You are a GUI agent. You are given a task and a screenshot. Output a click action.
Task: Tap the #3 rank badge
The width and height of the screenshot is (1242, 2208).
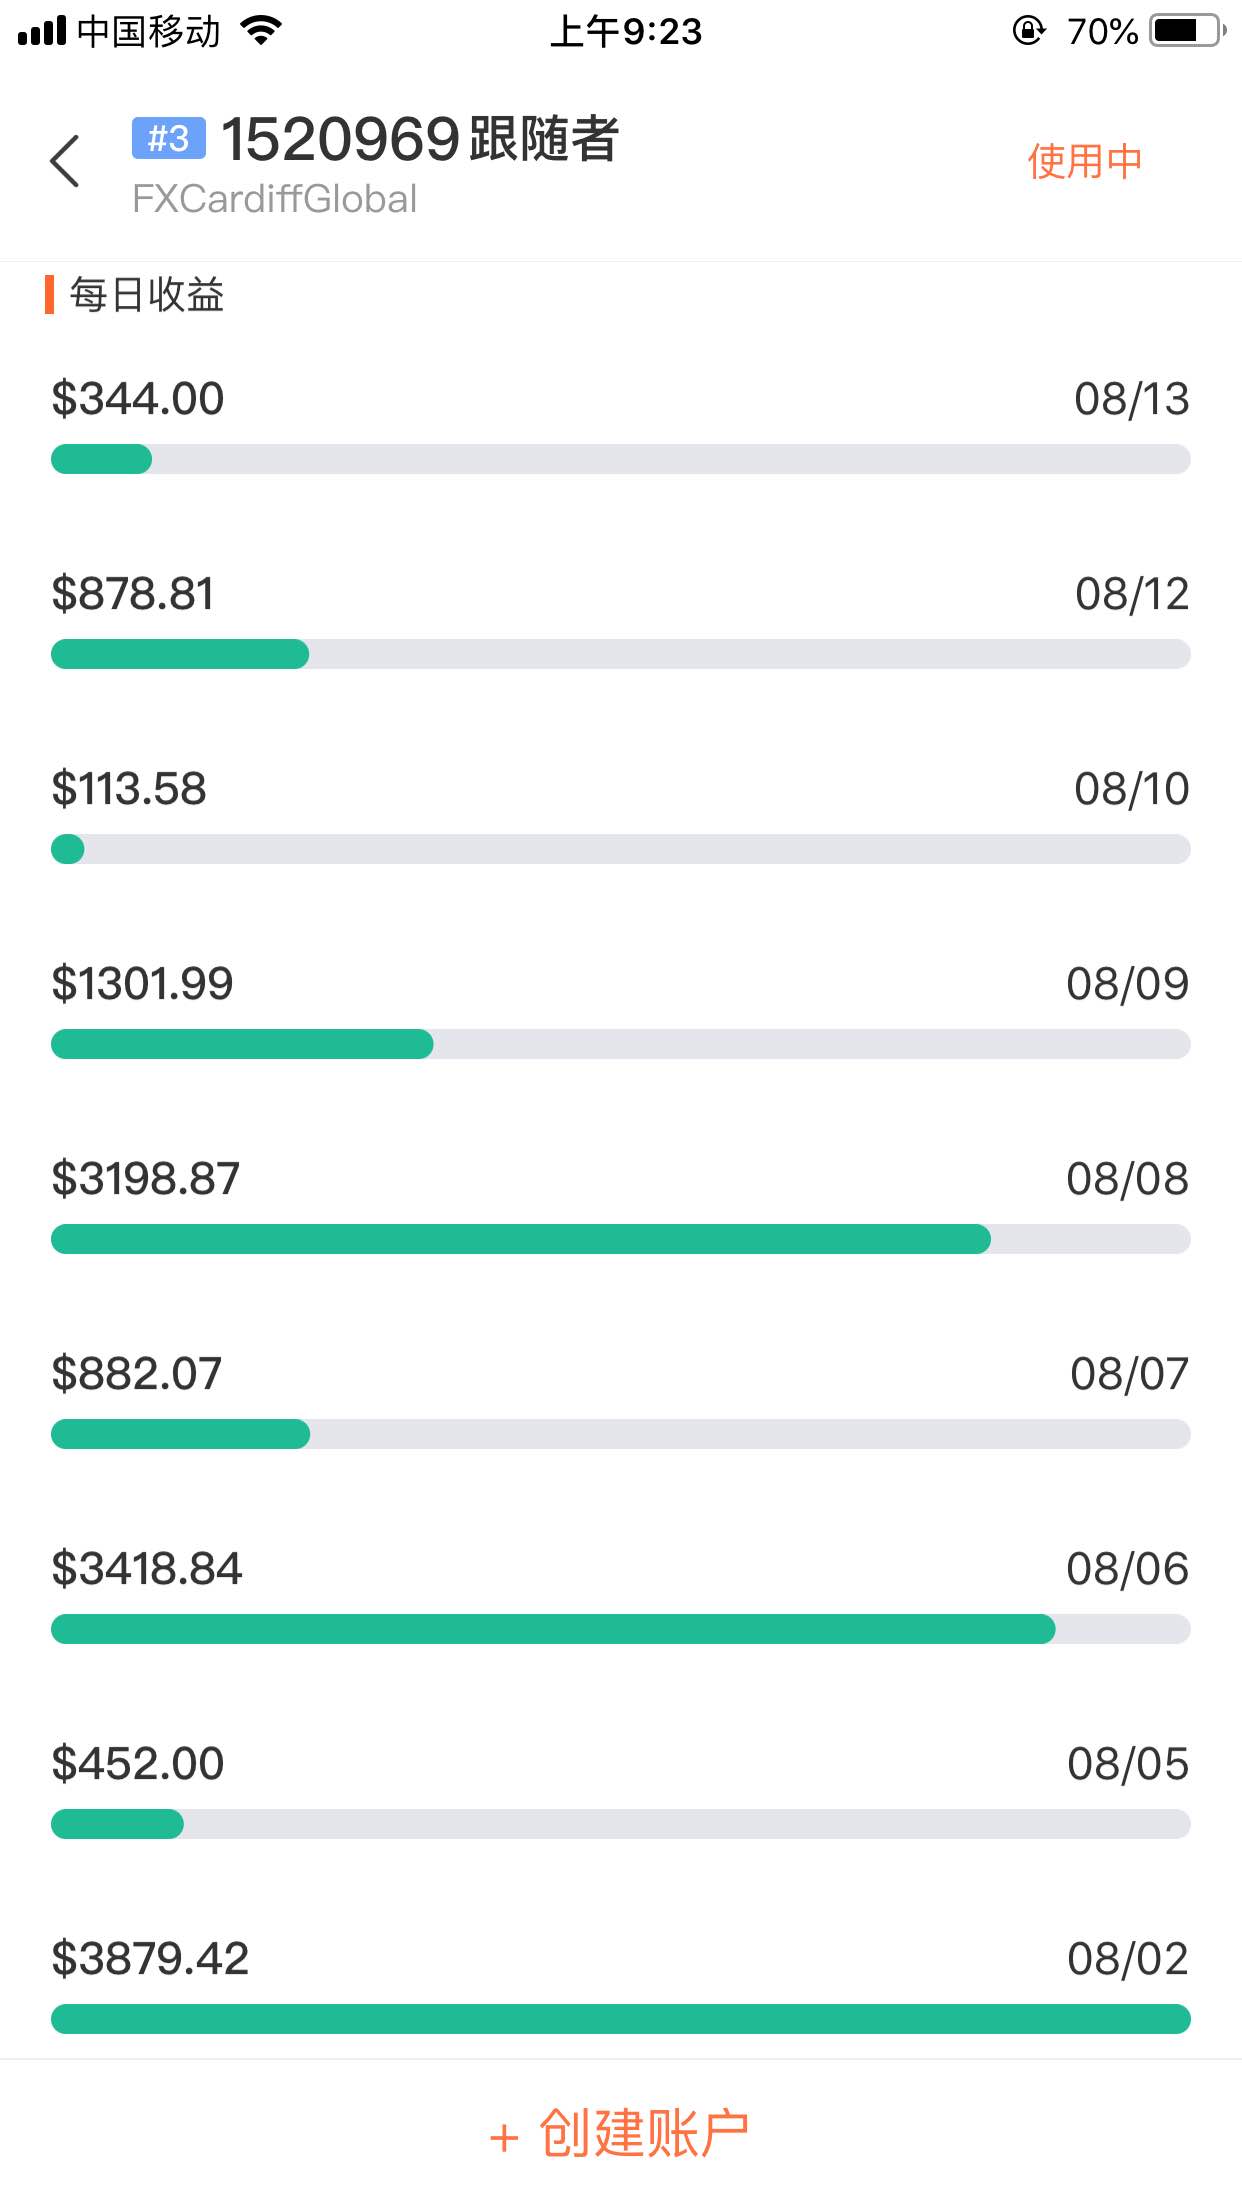click(x=169, y=138)
